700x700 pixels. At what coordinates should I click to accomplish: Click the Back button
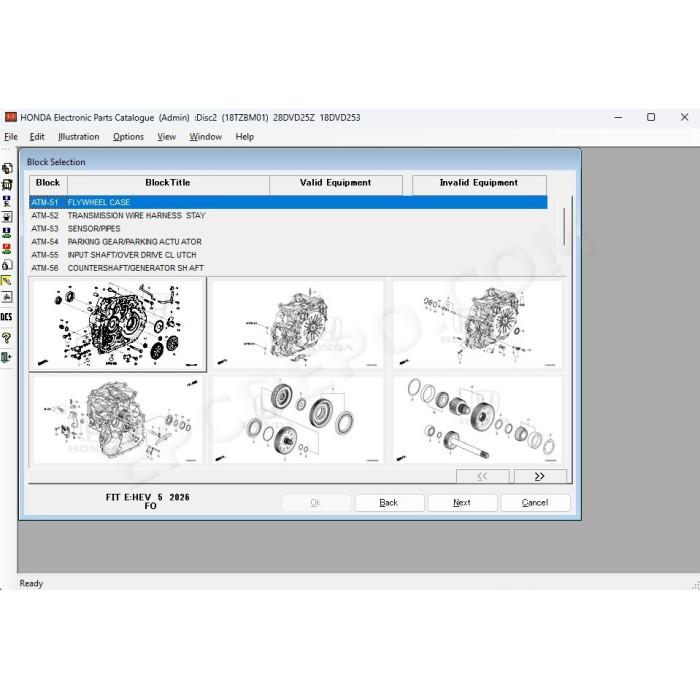(389, 503)
